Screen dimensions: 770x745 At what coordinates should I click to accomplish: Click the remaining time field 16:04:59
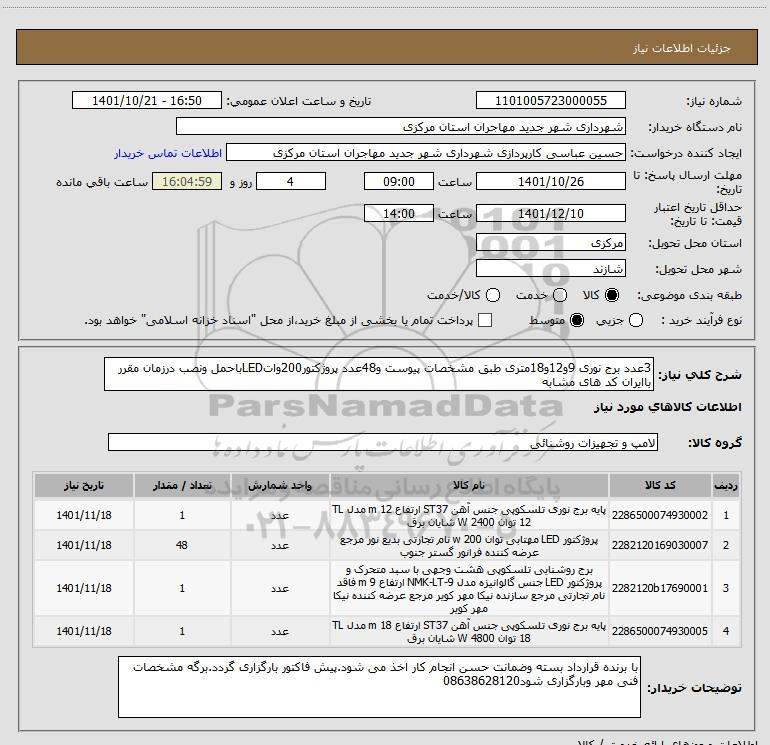[187, 181]
